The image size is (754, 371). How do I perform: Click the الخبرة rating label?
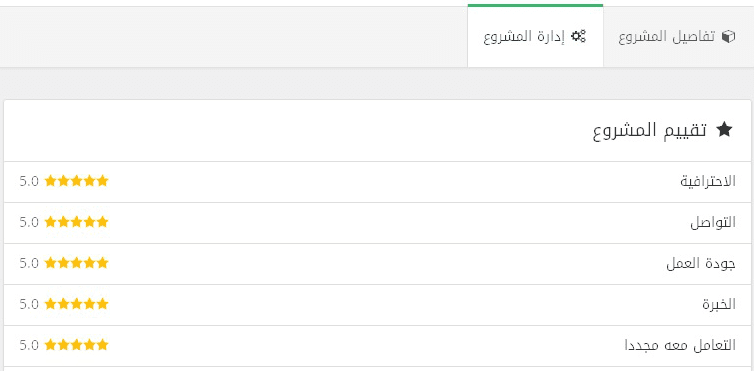(719, 304)
